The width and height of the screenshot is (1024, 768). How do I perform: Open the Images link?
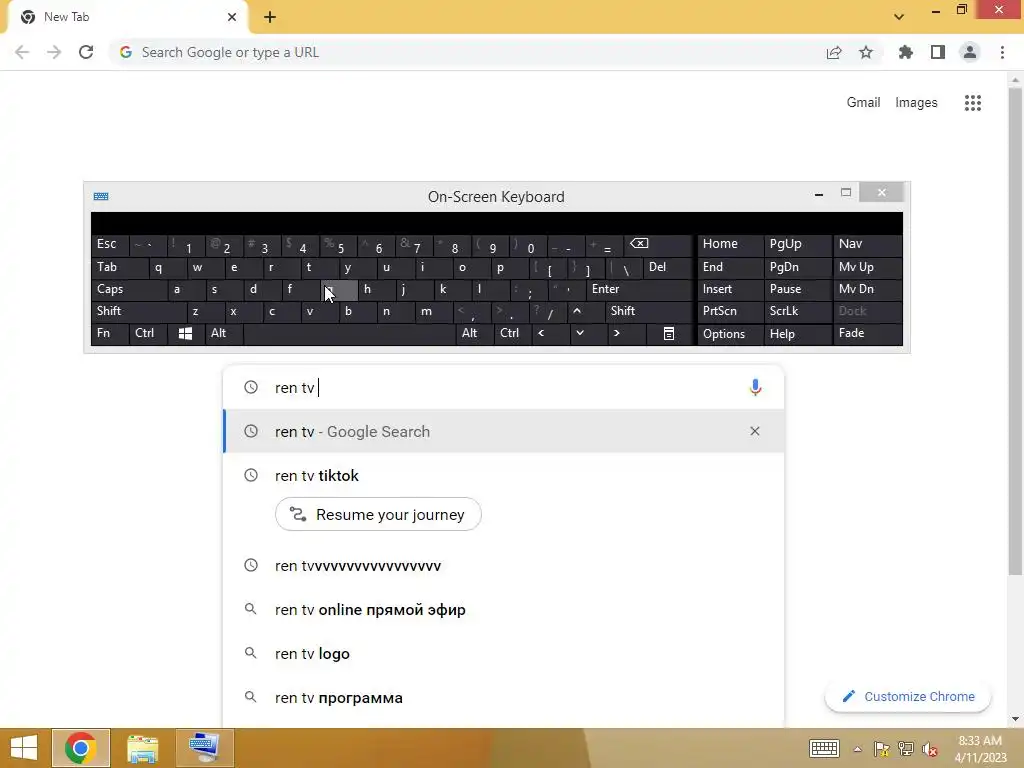tap(916, 103)
